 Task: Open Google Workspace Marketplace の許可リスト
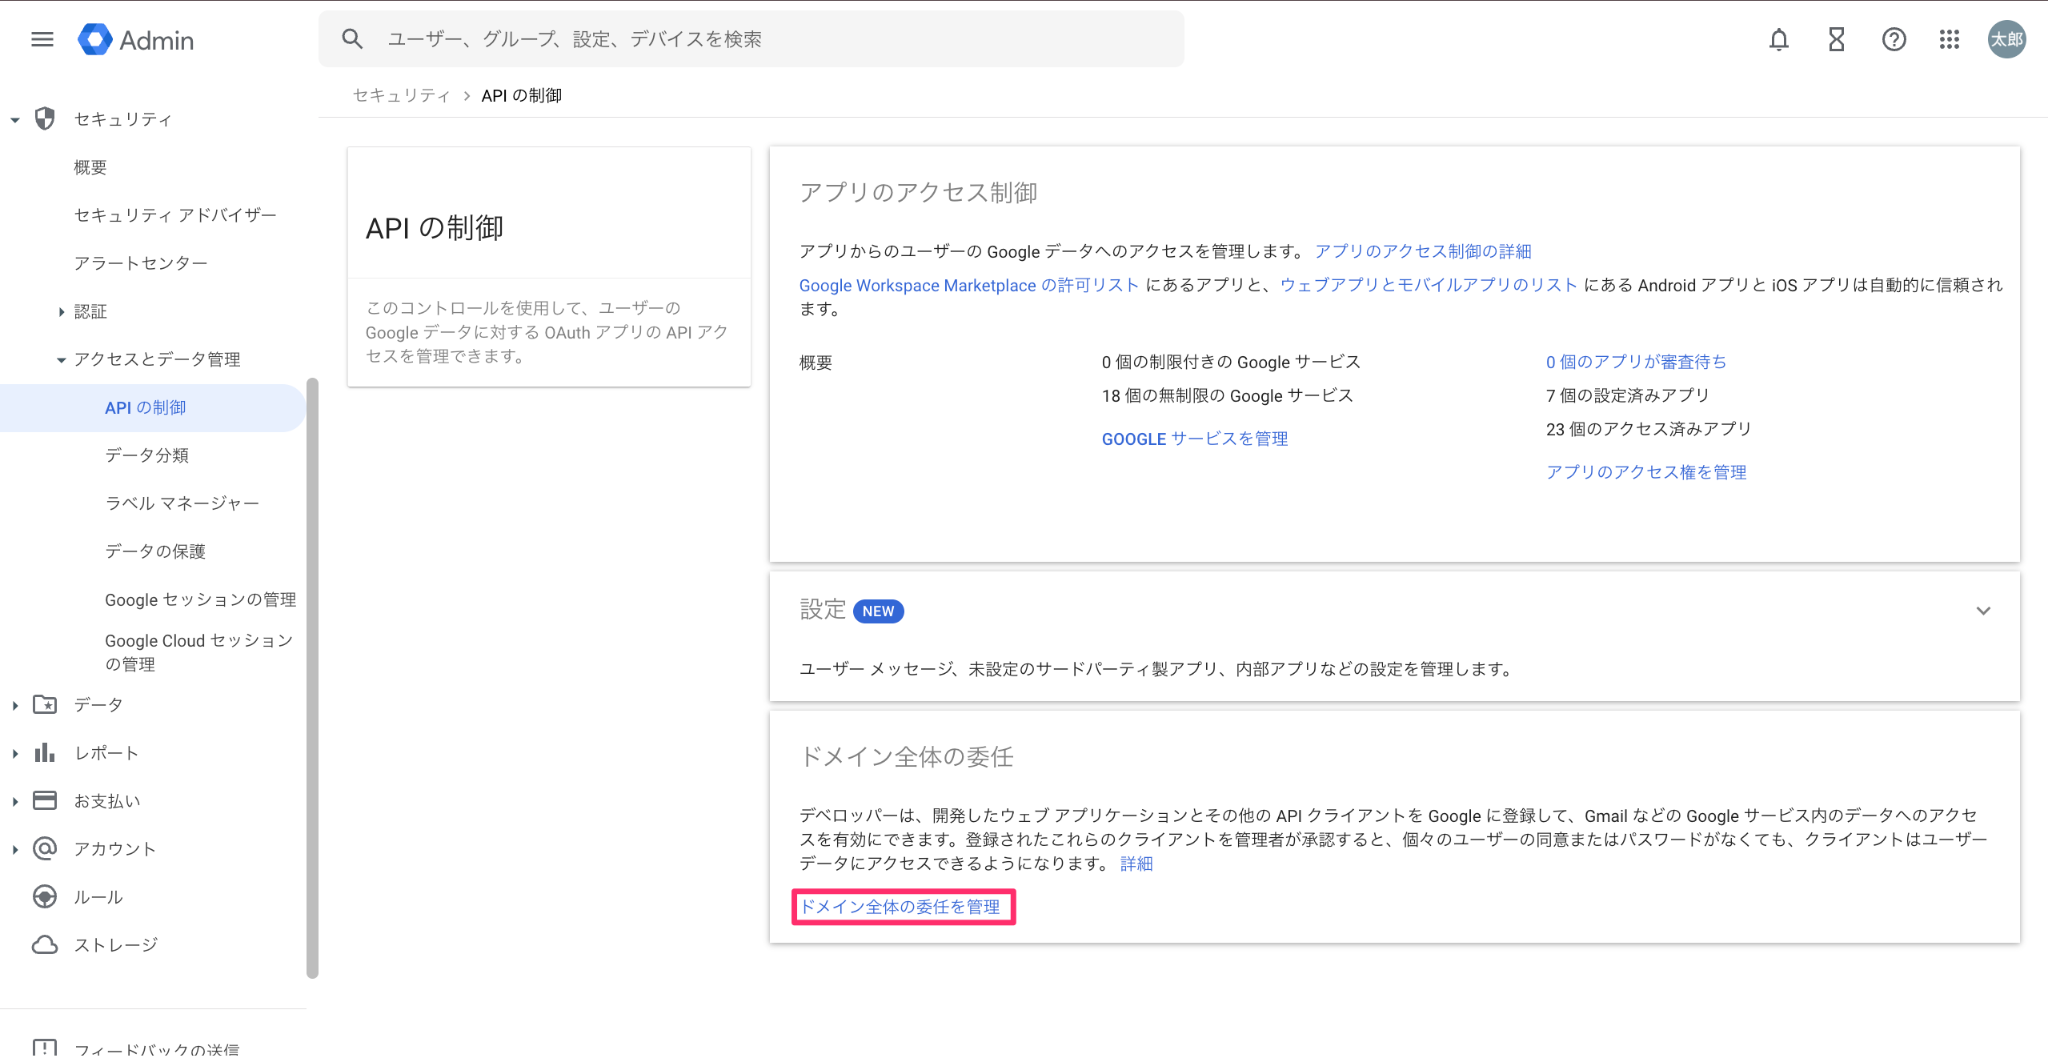pyautogui.click(x=969, y=285)
